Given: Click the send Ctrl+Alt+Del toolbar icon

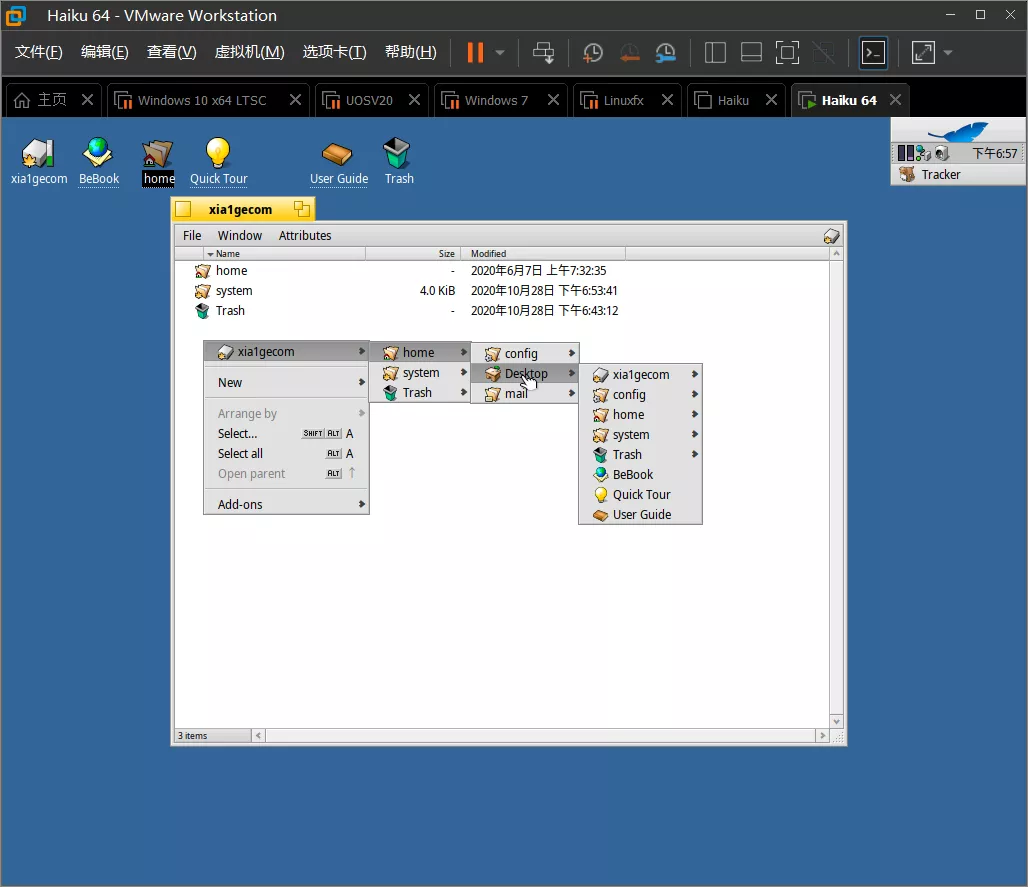Looking at the screenshot, I should click(x=543, y=53).
